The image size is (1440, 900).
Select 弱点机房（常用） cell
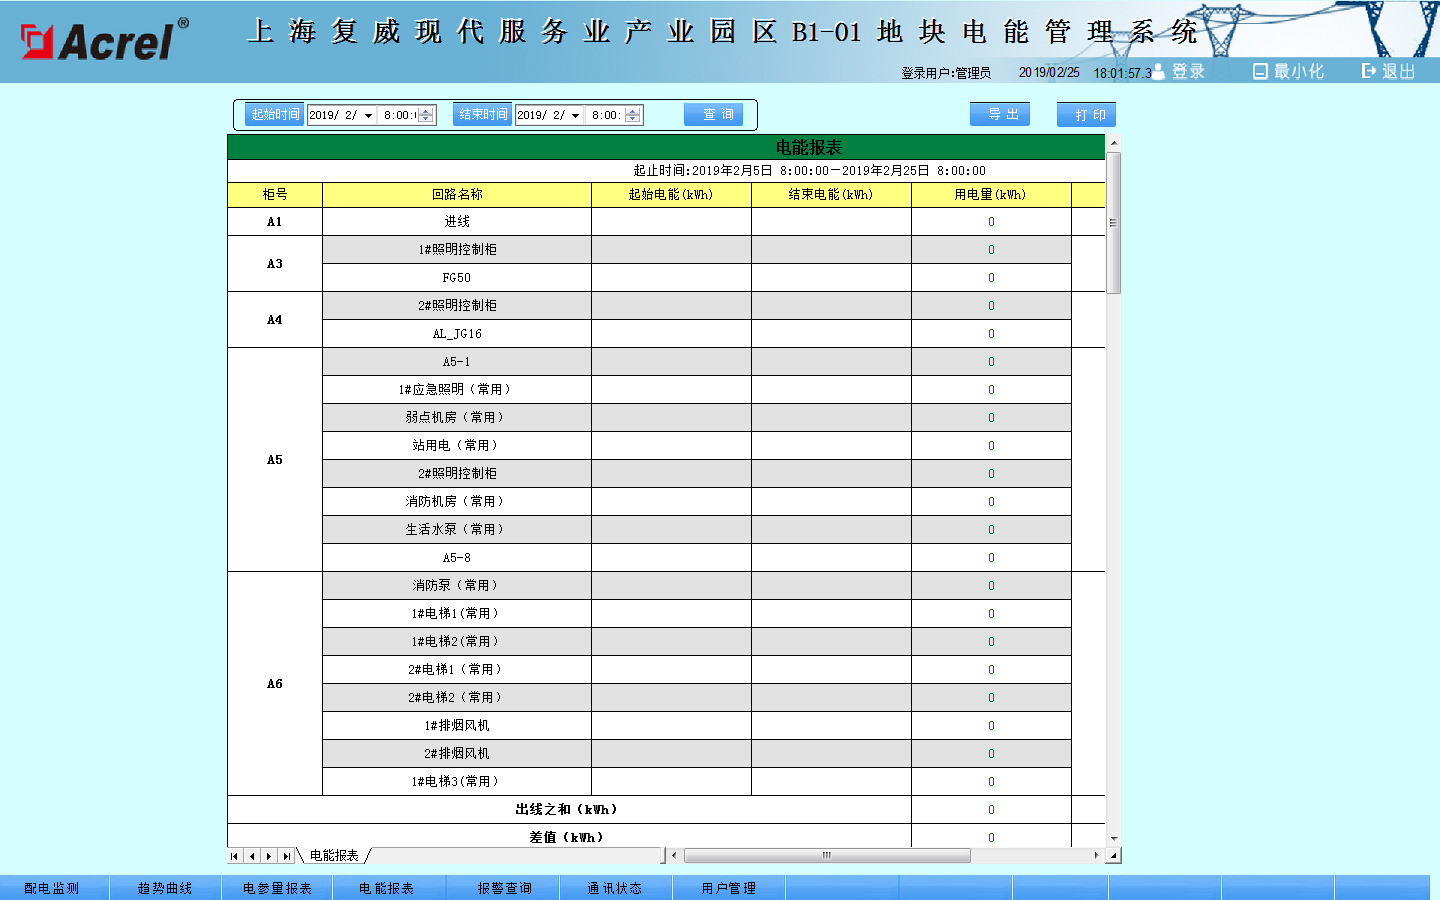(457, 418)
